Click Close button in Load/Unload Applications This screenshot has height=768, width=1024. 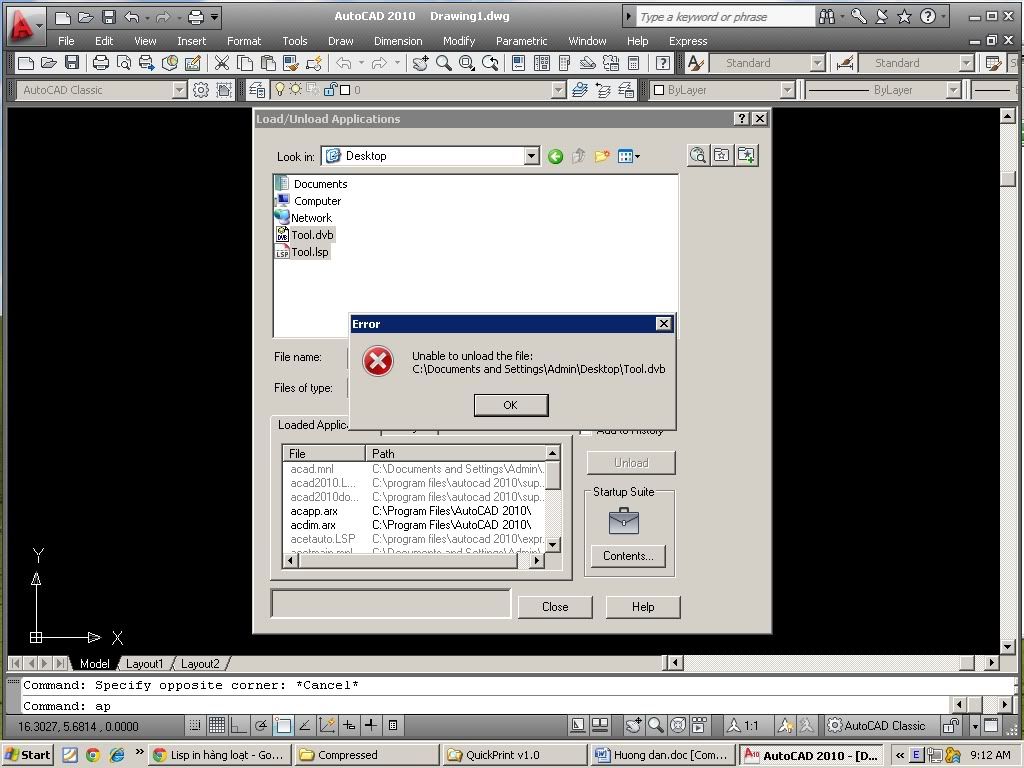(x=555, y=607)
